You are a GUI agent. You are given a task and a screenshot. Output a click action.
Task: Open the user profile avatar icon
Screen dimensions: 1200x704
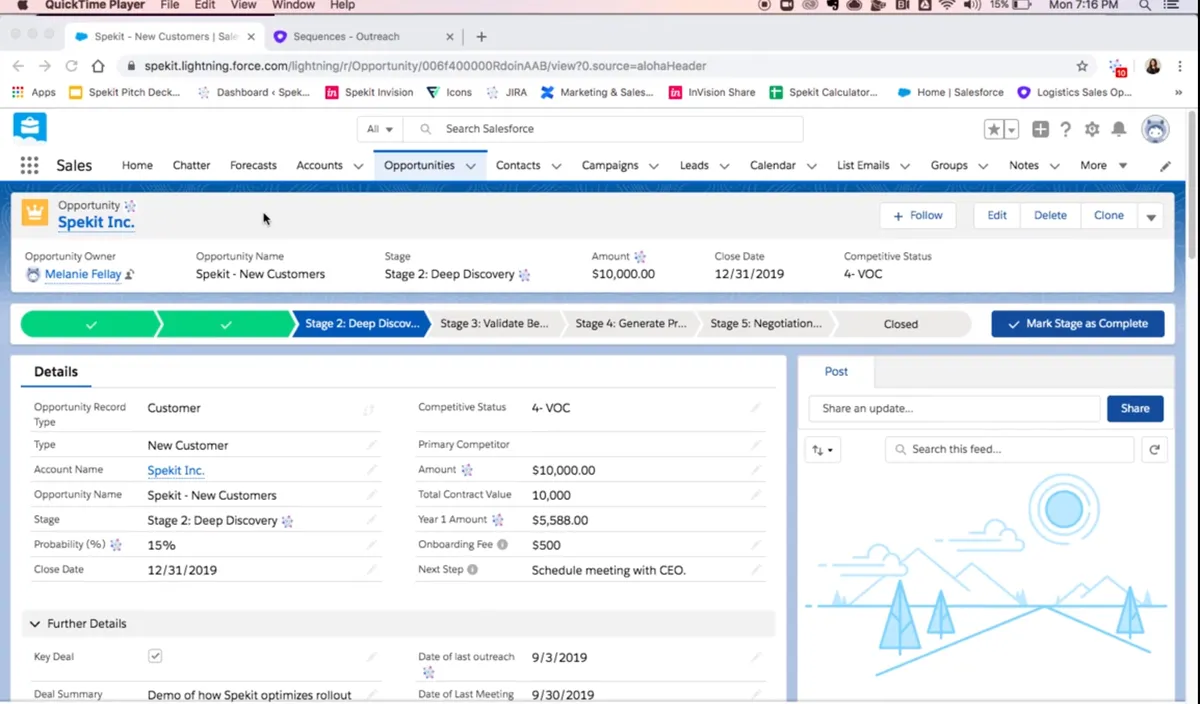[1155, 129]
